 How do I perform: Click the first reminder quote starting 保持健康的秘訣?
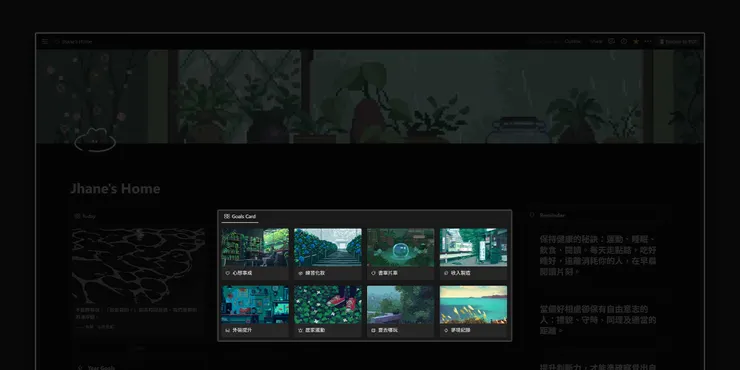pyautogui.click(x=598, y=255)
